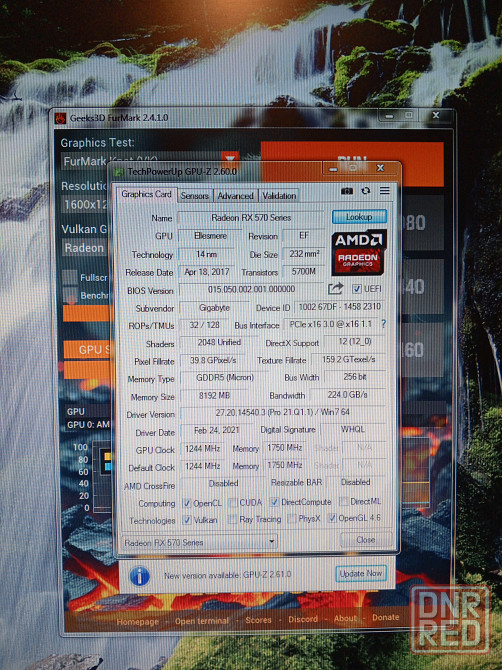Click the Digital Signature value WHQL

coord(352,429)
